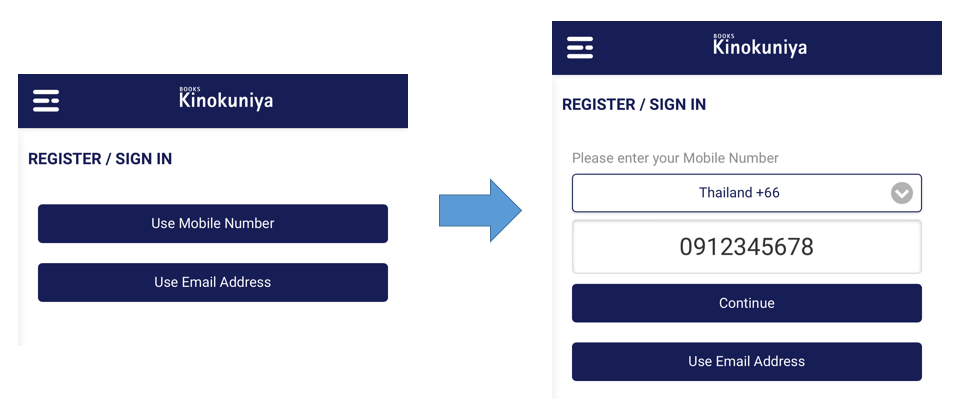
Task: Focus the mobile number field showing 0912345678
Action: point(747,247)
